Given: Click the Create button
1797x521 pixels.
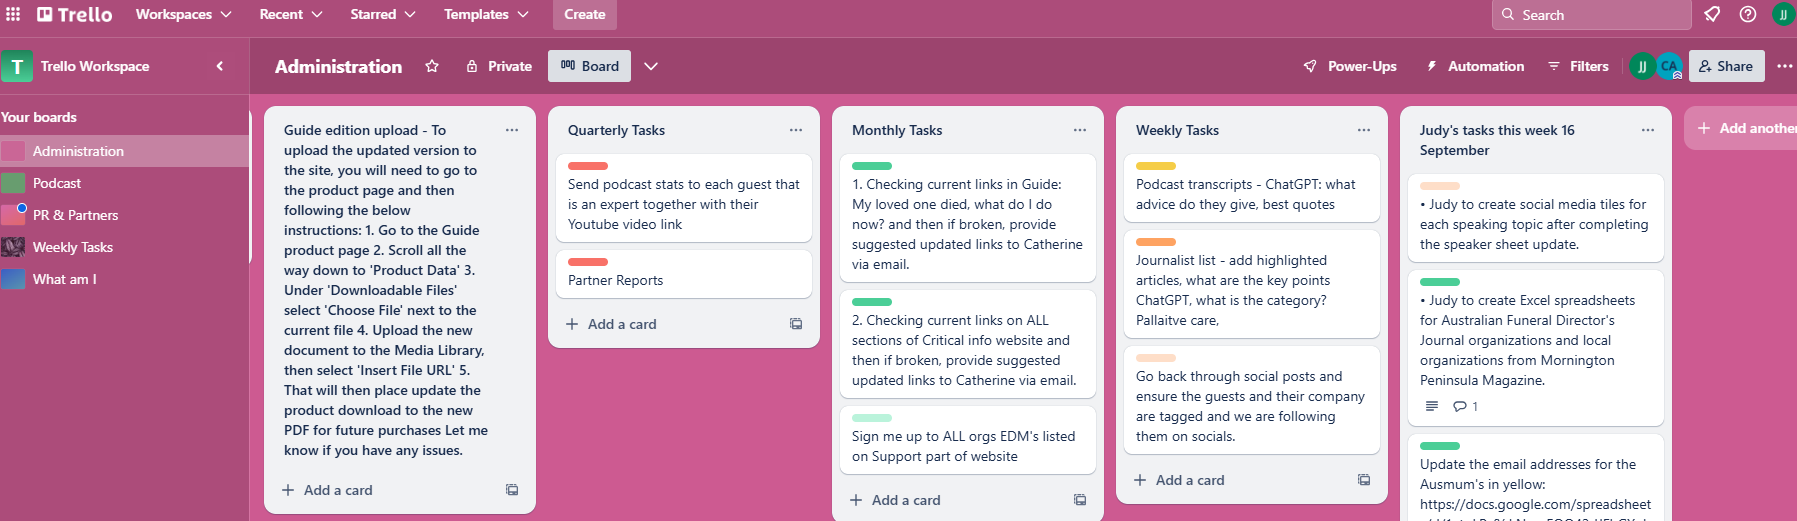Looking at the screenshot, I should point(584,14).
